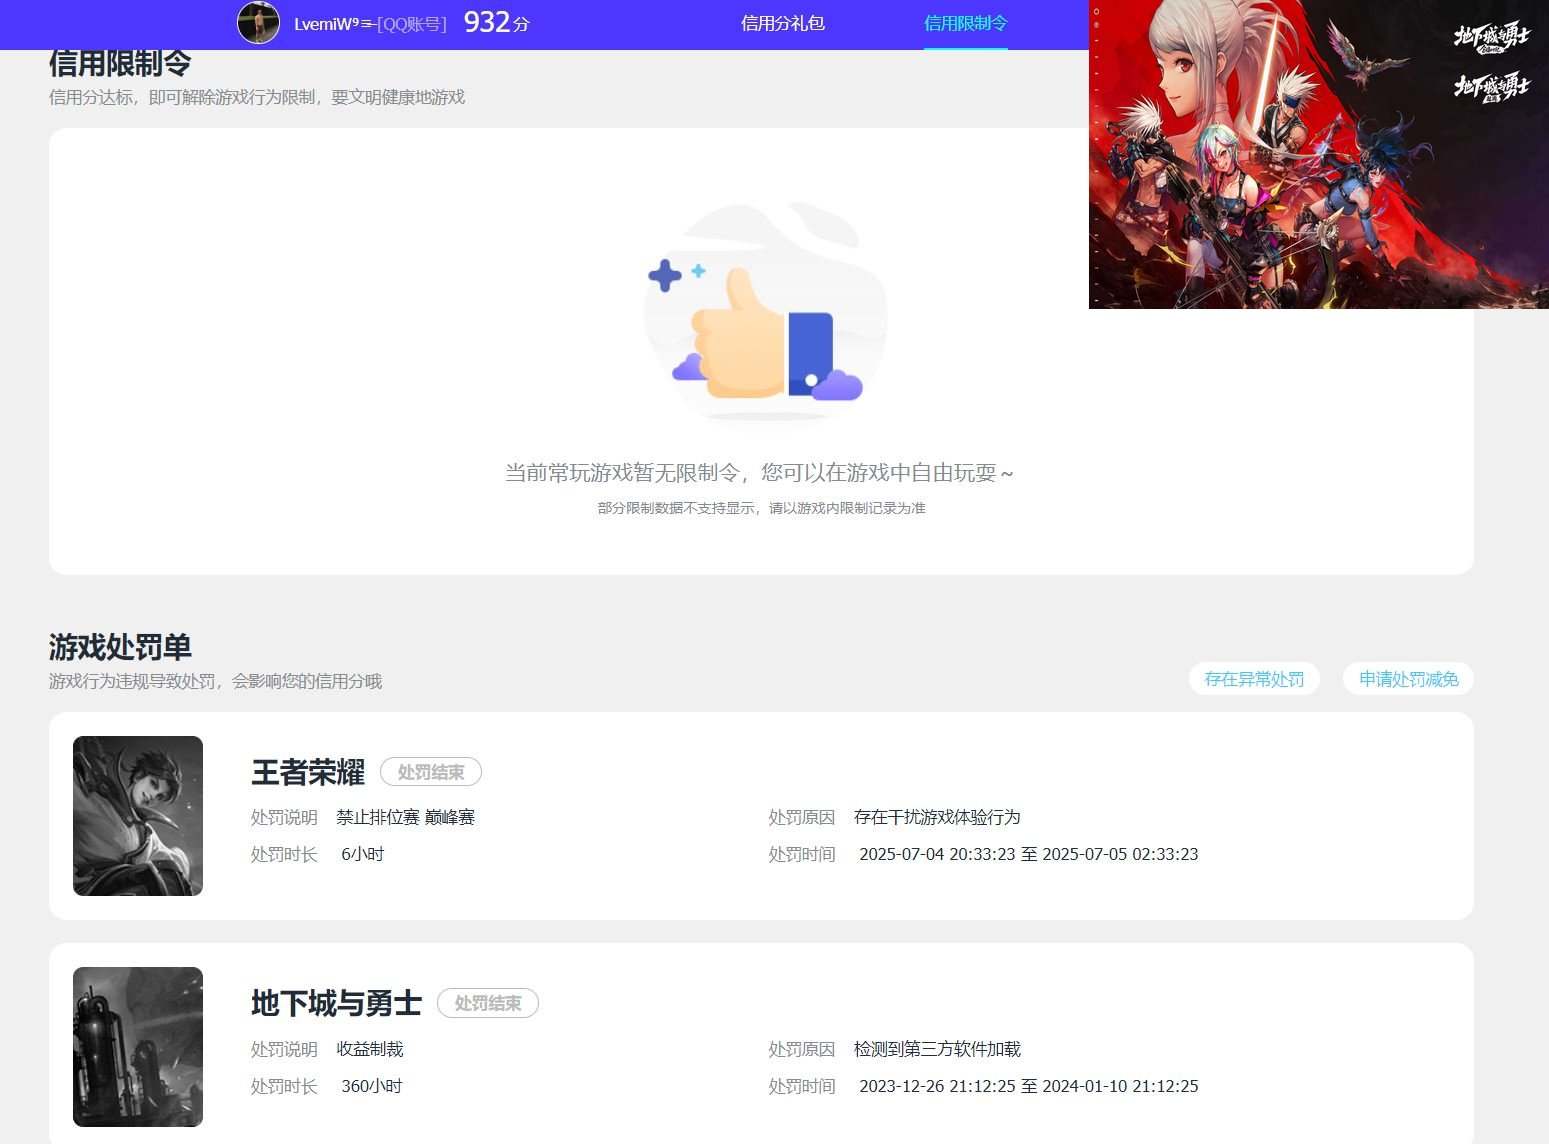Click the [QQ账号] label in the header
Image resolution: width=1549 pixels, height=1144 pixels.
point(412,24)
